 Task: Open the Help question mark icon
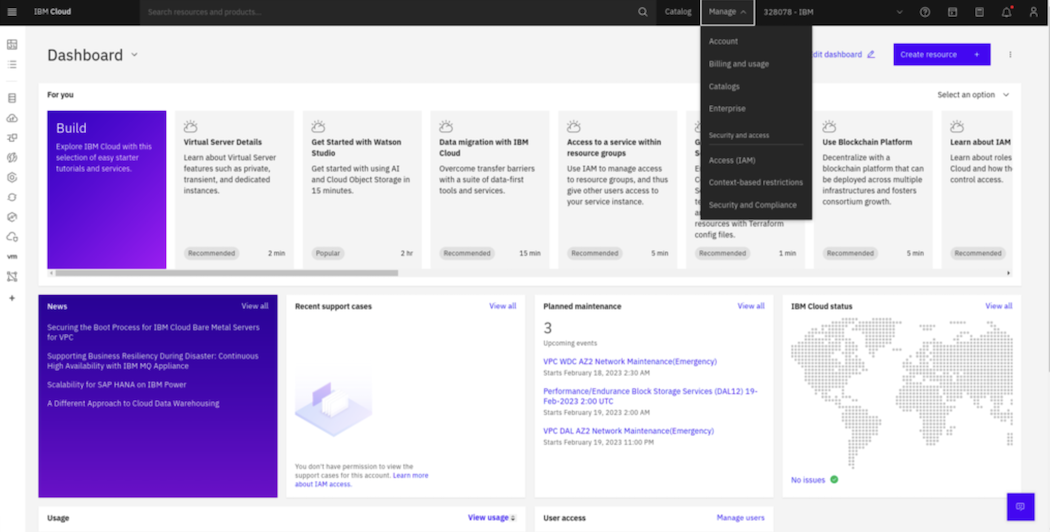[x=925, y=12]
